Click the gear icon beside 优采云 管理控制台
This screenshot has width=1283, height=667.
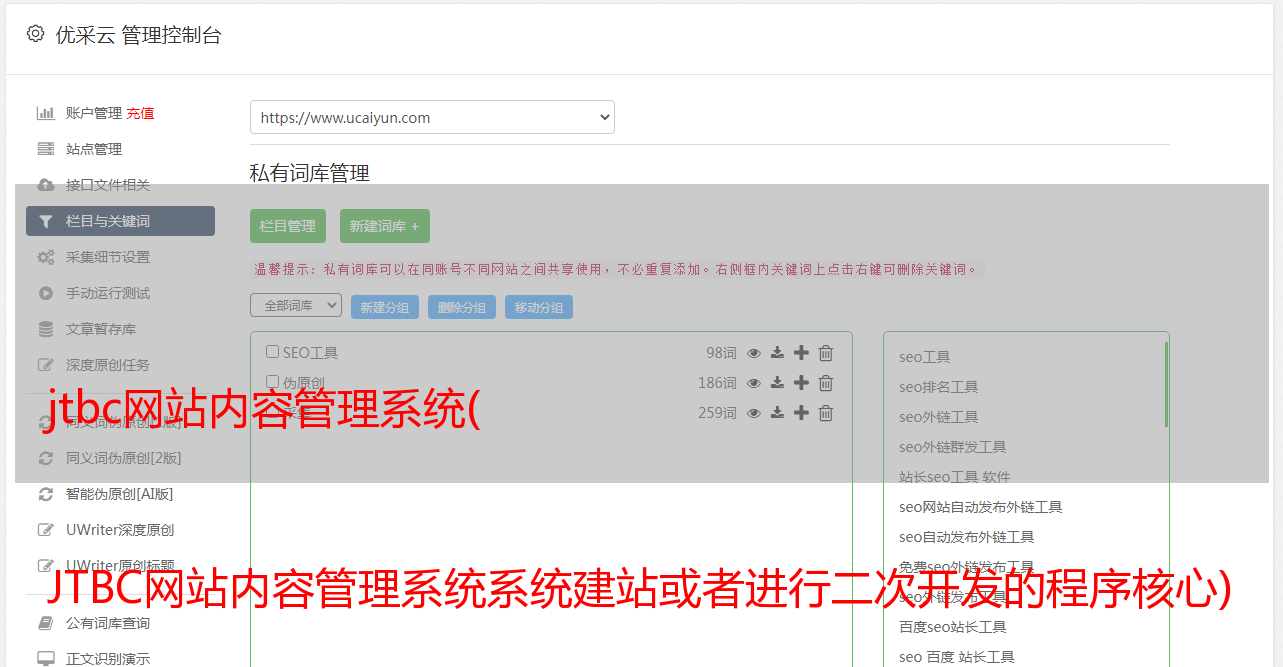(x=36, y=34)
